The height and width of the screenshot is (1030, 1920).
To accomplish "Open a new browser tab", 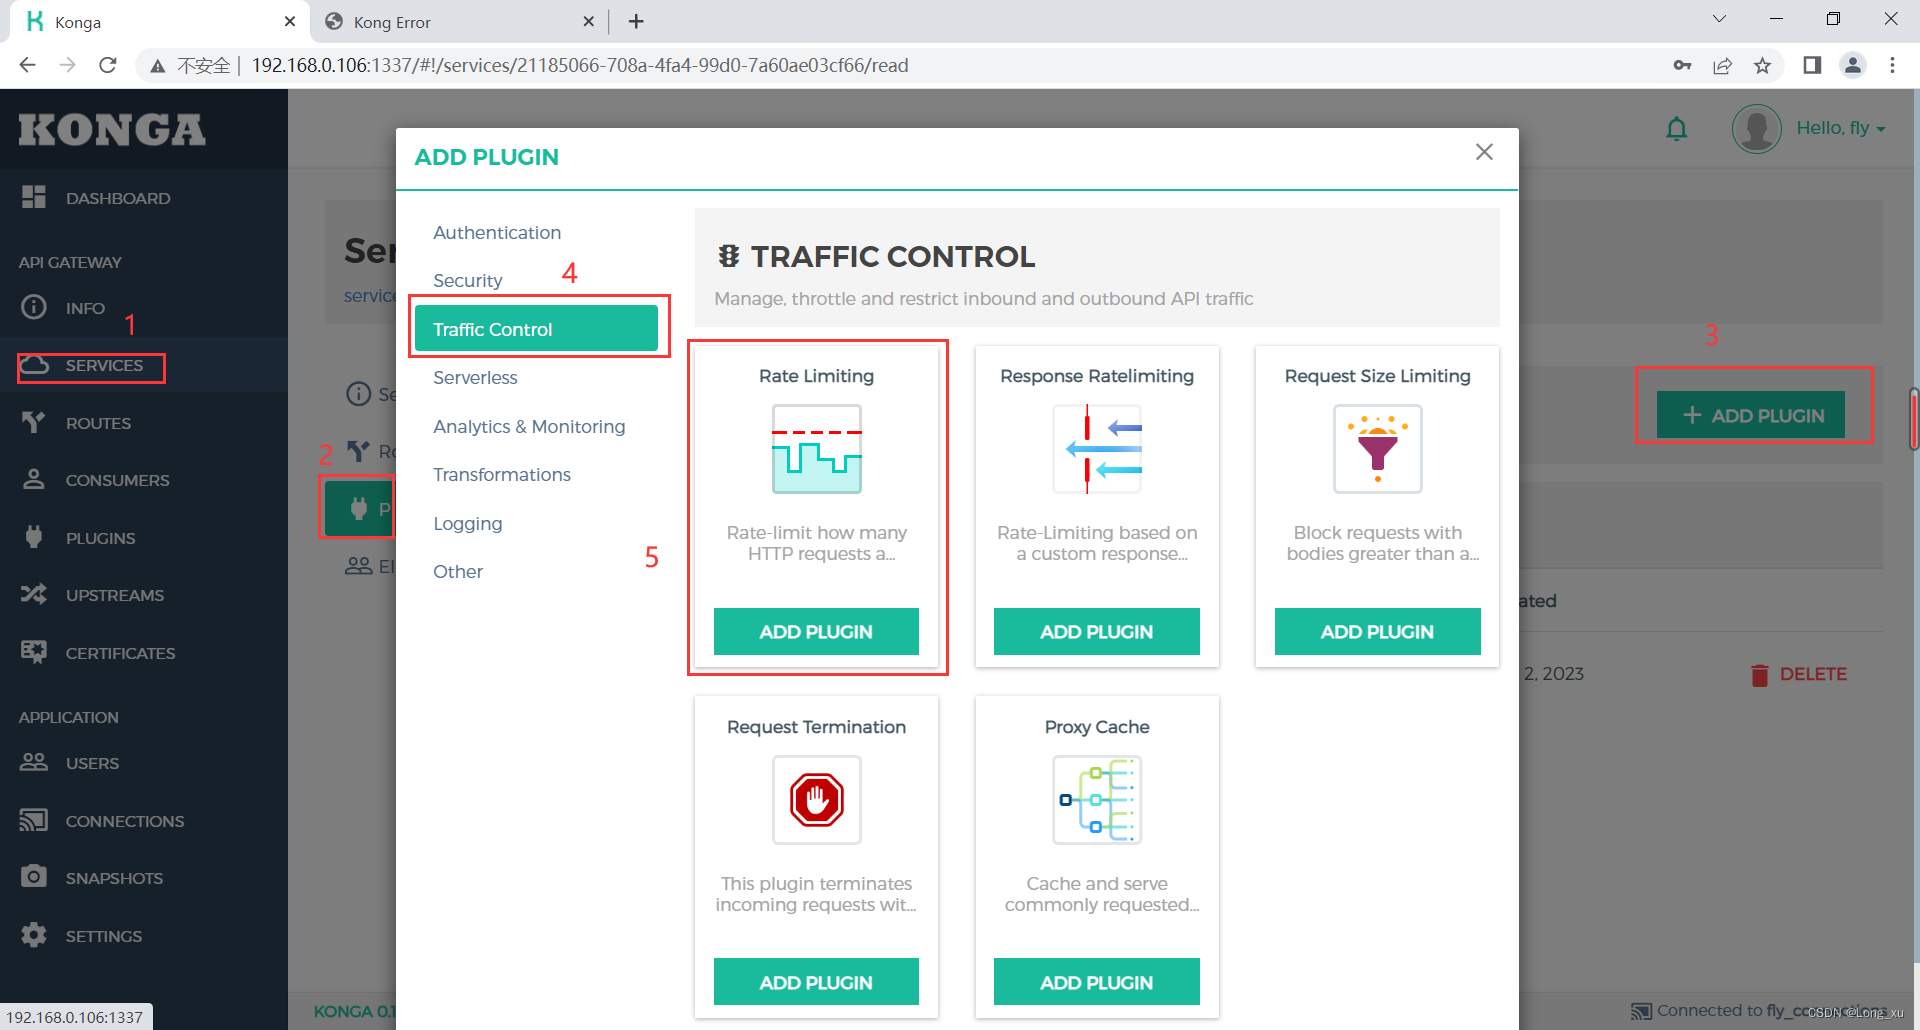I will coord(636,21).
